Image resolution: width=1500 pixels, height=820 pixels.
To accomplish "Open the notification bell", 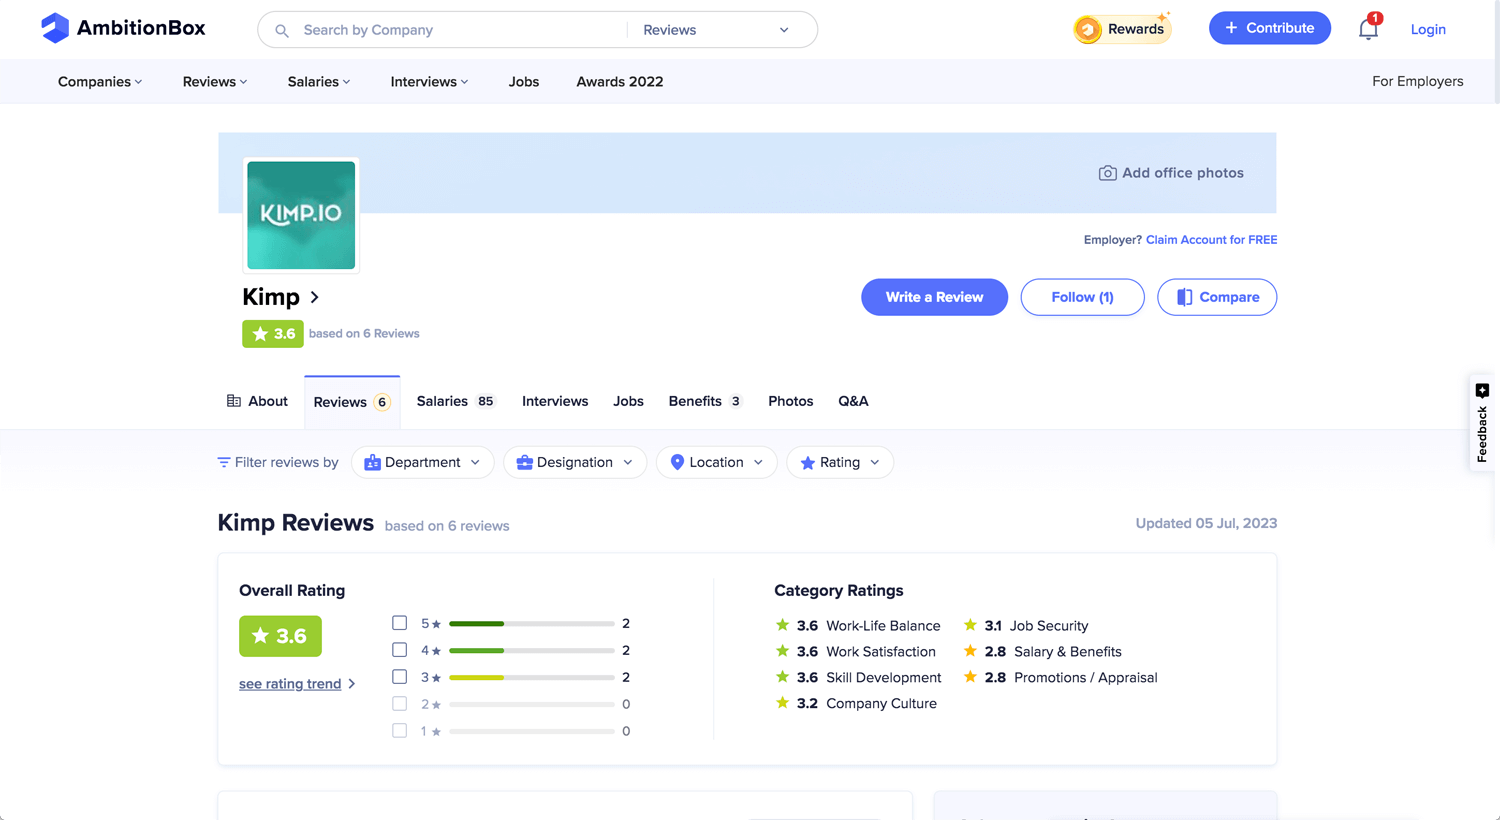I will click(x=1368, y=29).
